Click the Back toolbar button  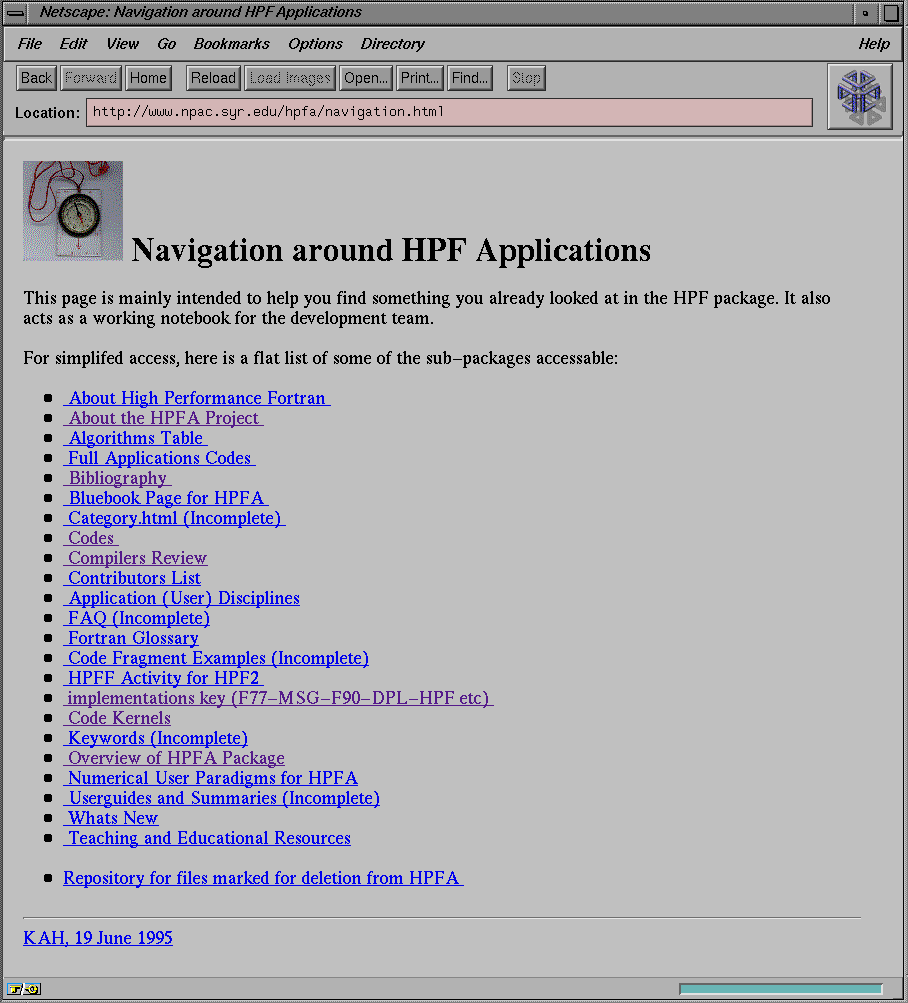point(36,78)
